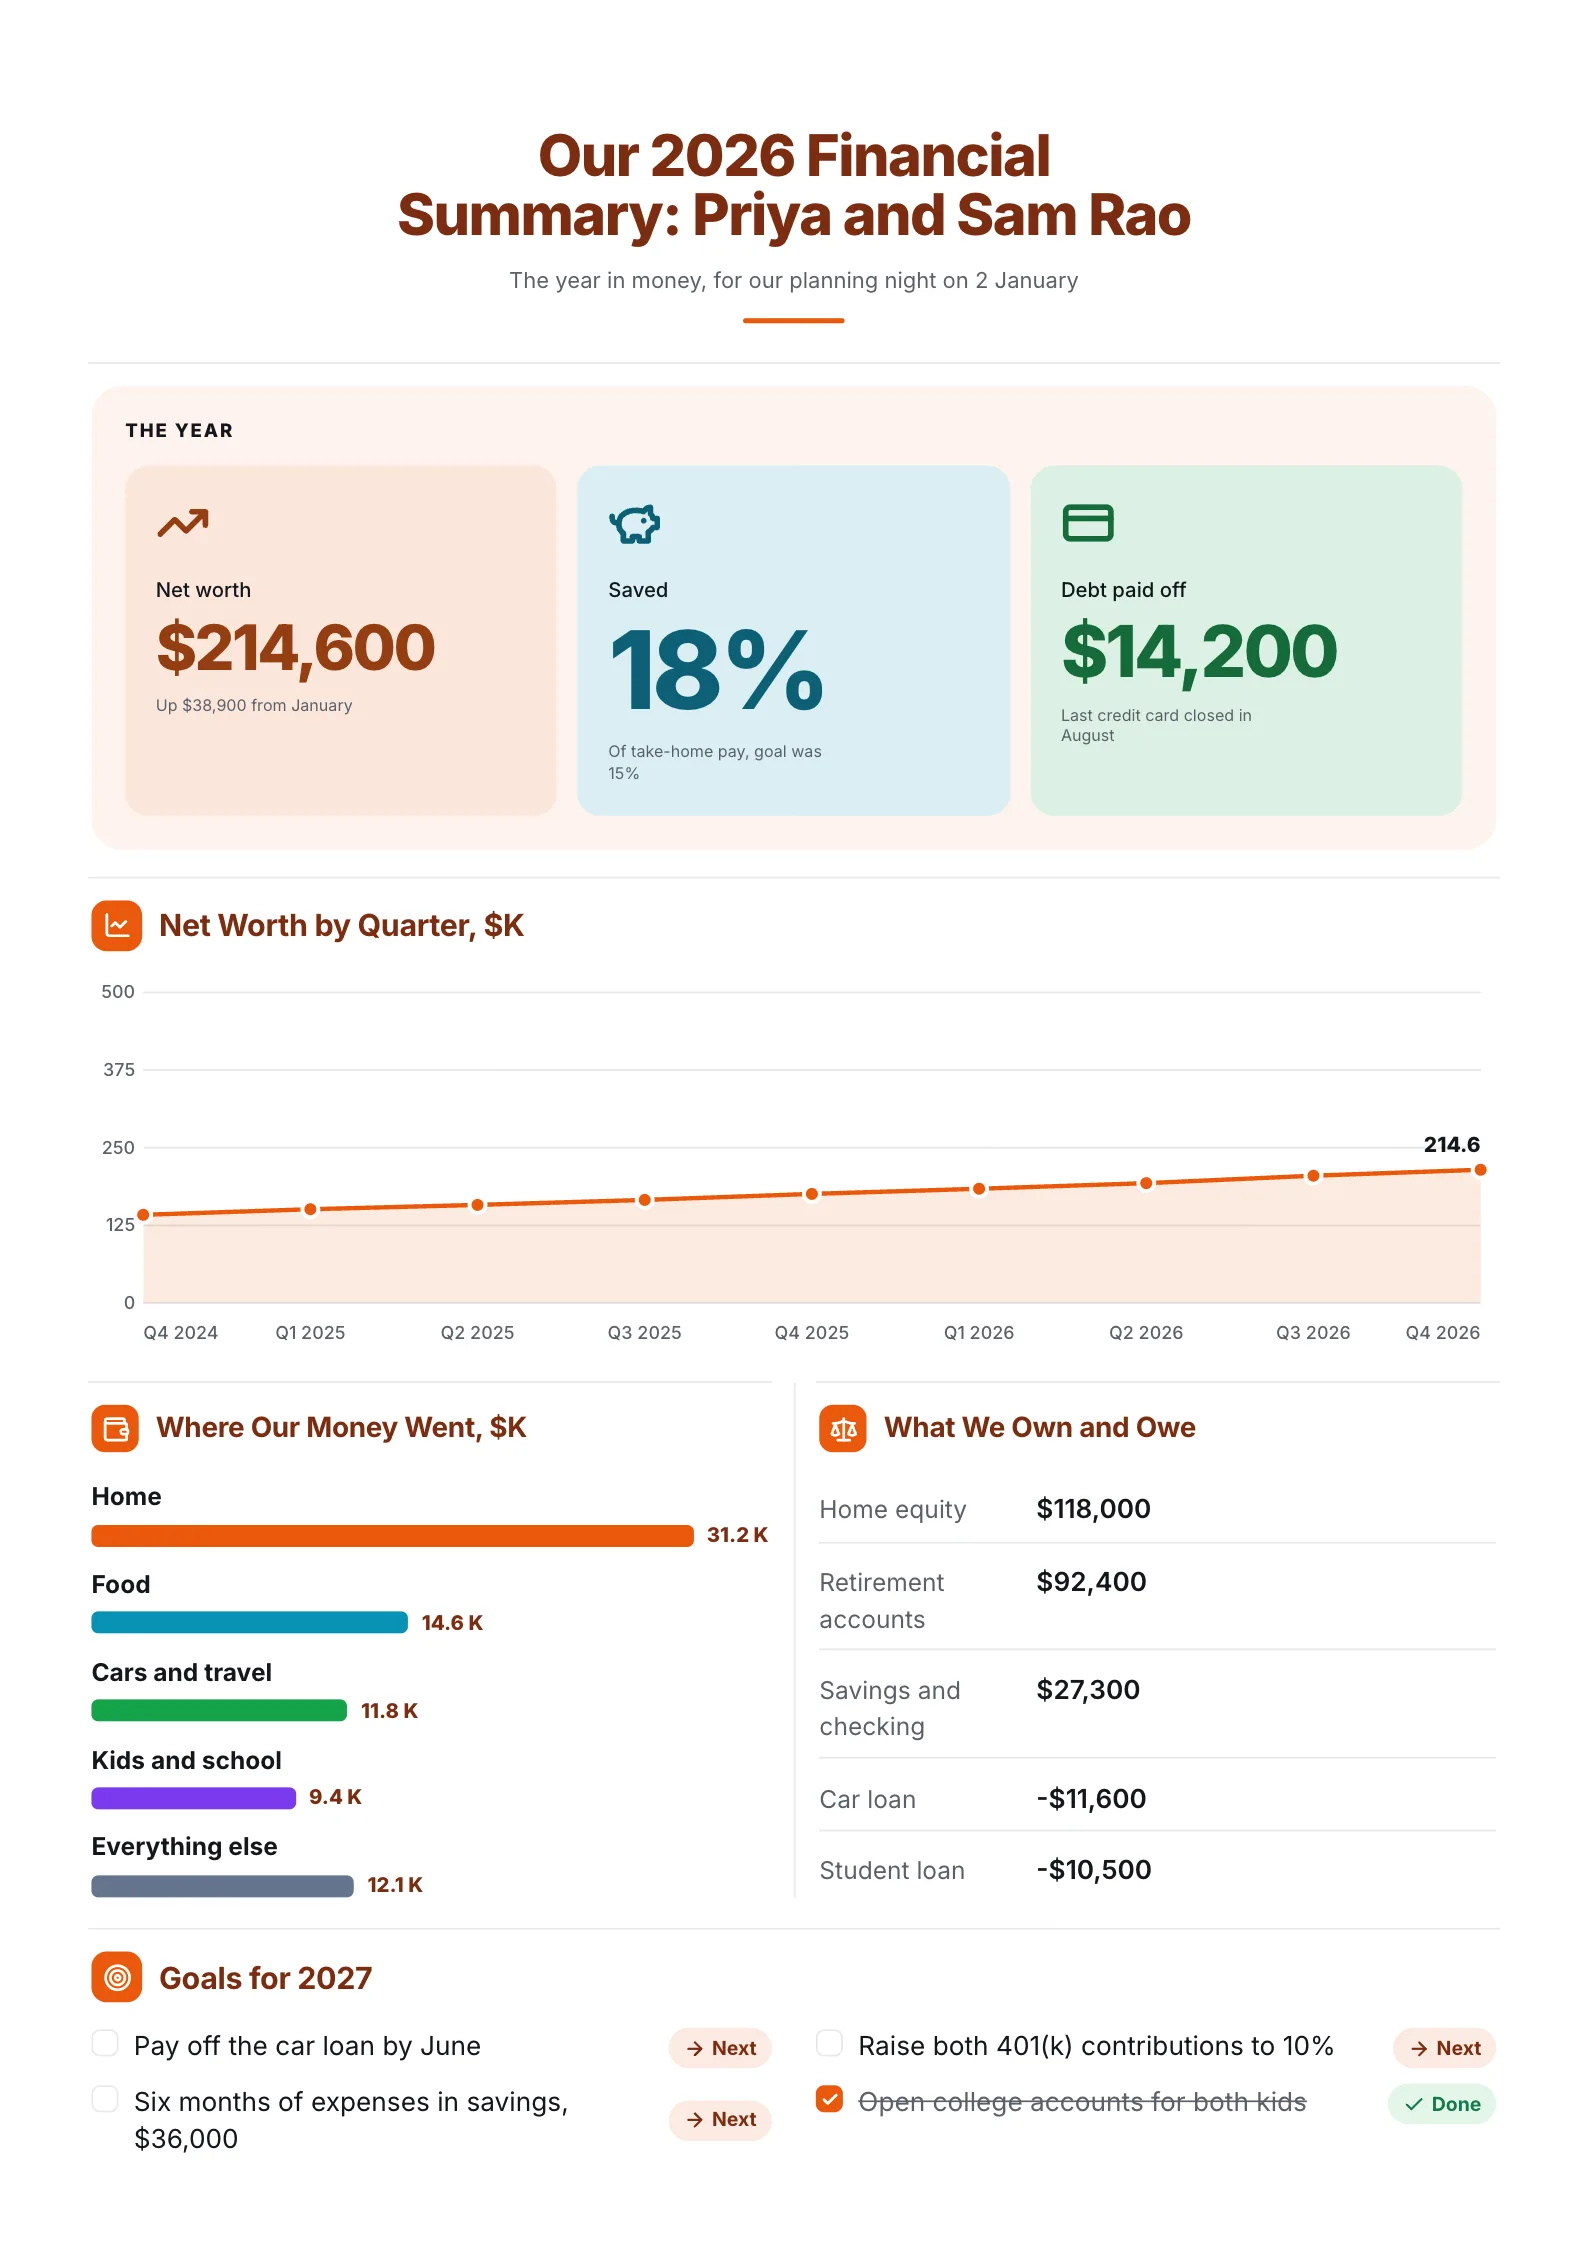Click the '31.2 K' Home spending value
The width and height of the screenshot is (1588, 2246).
[x=737, y=1535]
